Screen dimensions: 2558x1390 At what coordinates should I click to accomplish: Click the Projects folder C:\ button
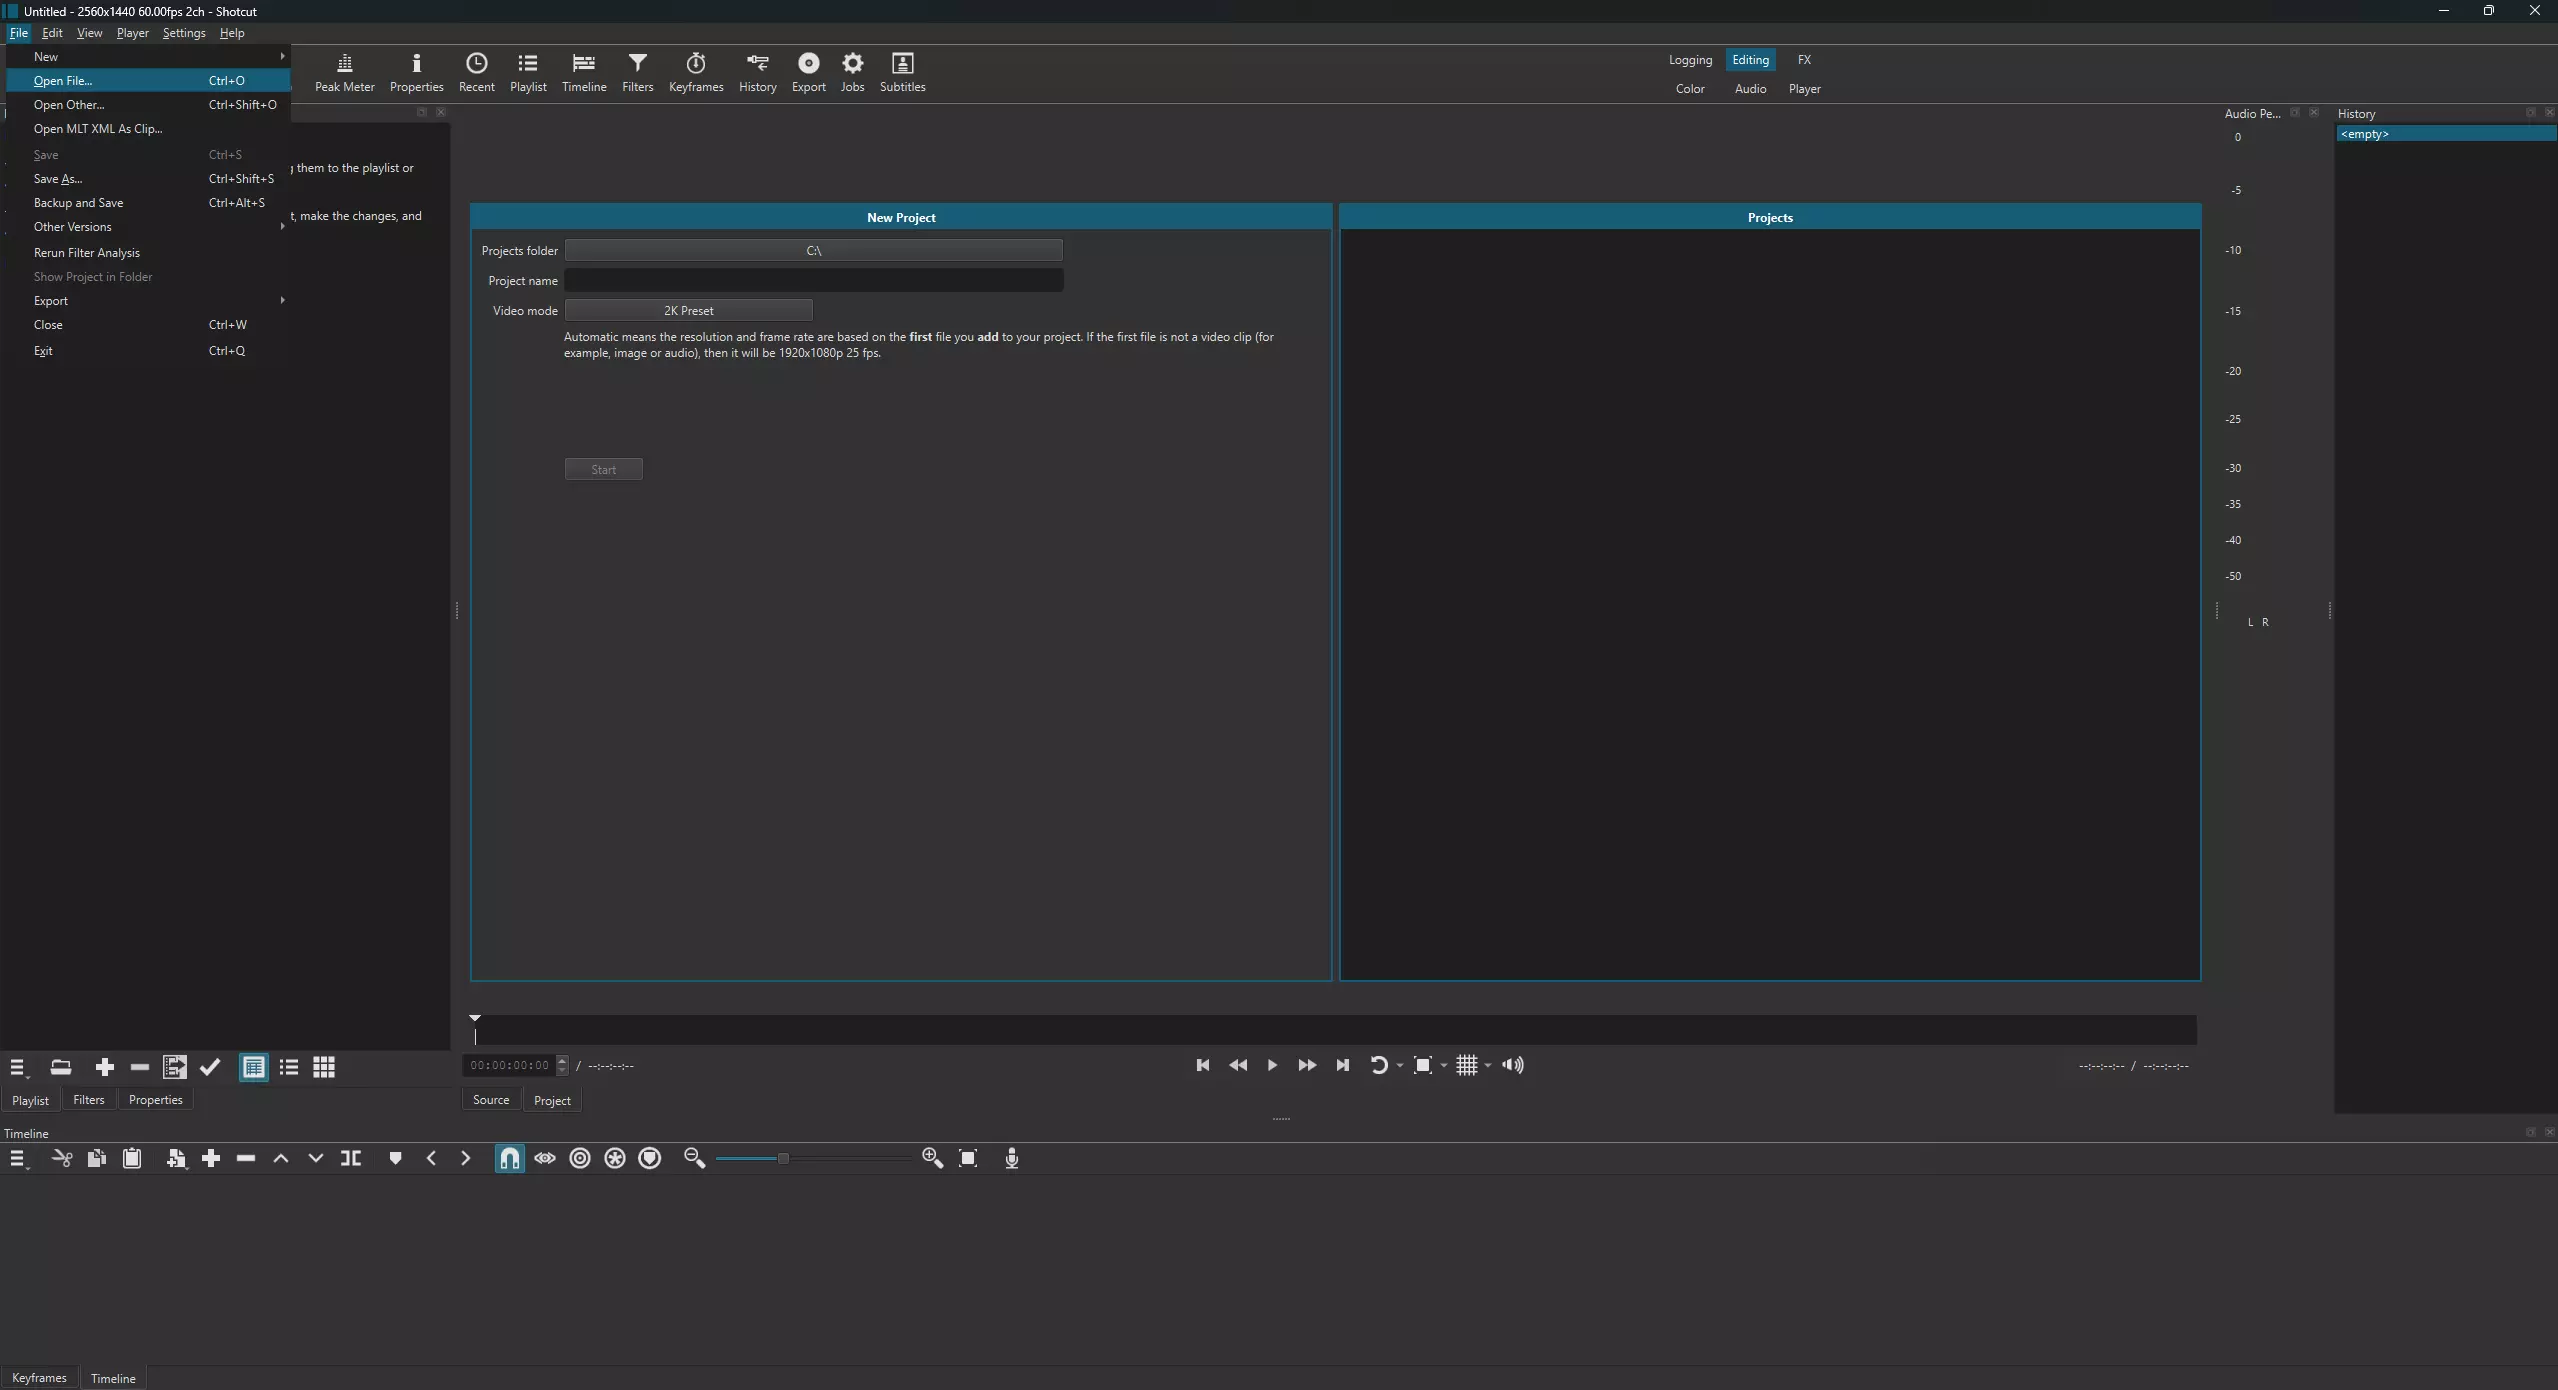[x=813, y=250]
